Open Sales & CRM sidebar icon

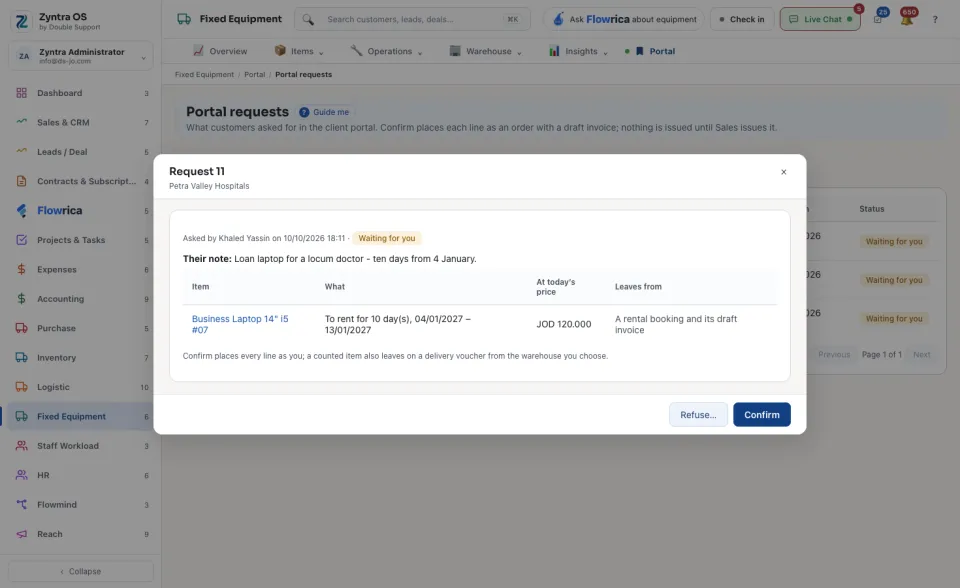(21, 122)
